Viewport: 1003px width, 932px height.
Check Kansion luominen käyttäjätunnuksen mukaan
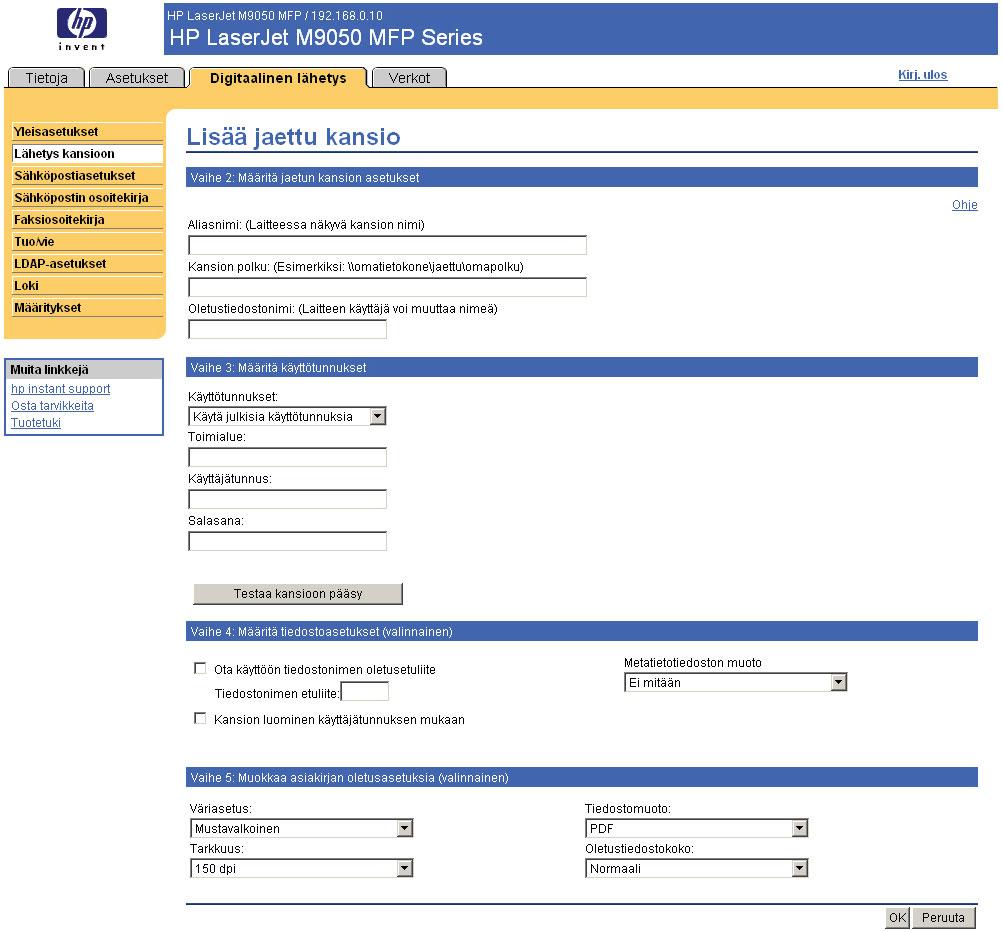click(x=200, y=718)
